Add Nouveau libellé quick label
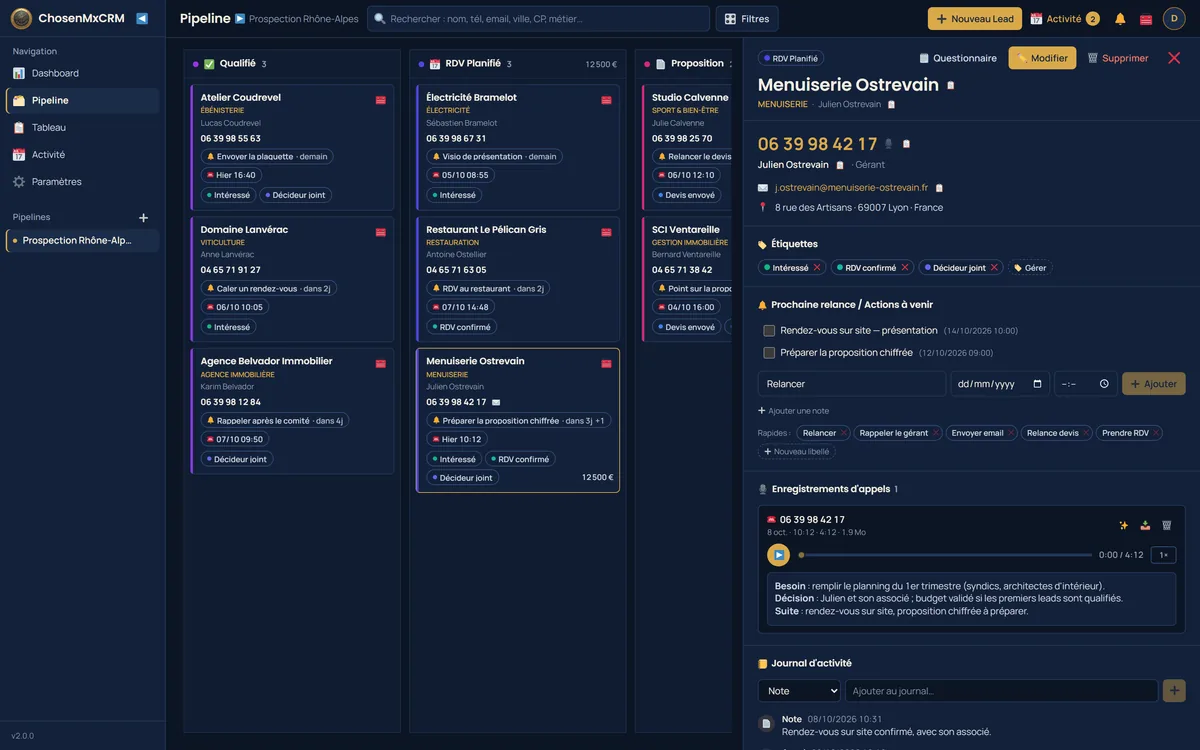Screen dimensions: 1200x750 click(796, 452)
